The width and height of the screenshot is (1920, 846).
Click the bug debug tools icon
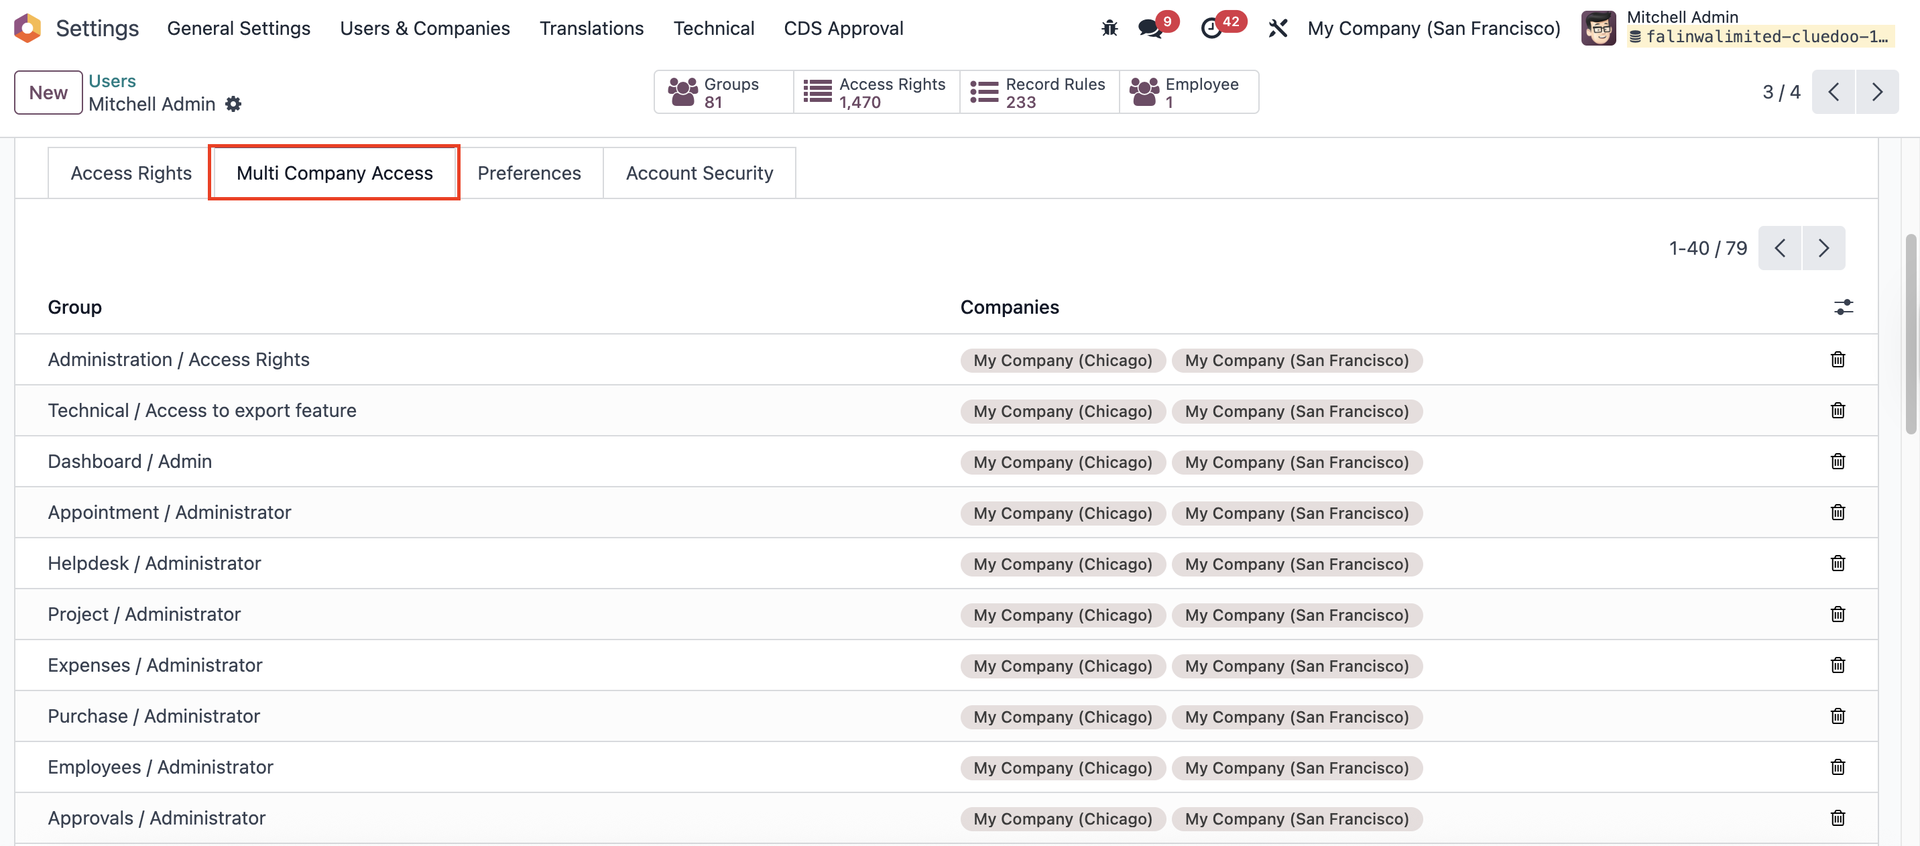pos(1109,28)
